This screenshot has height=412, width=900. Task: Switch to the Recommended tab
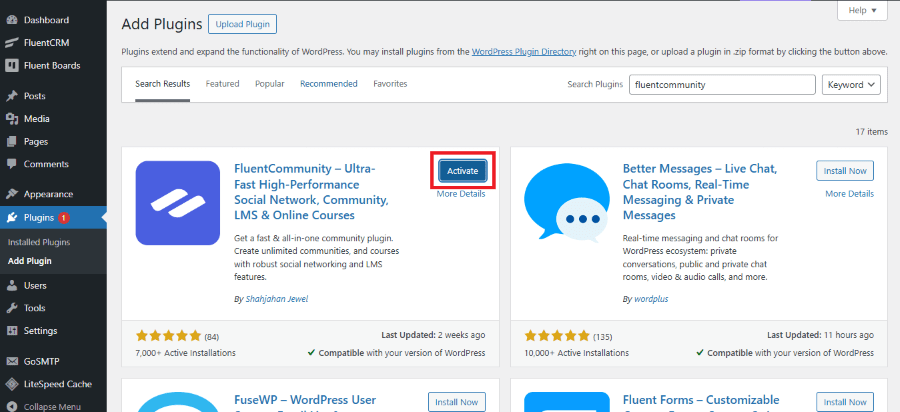(329, 84)
